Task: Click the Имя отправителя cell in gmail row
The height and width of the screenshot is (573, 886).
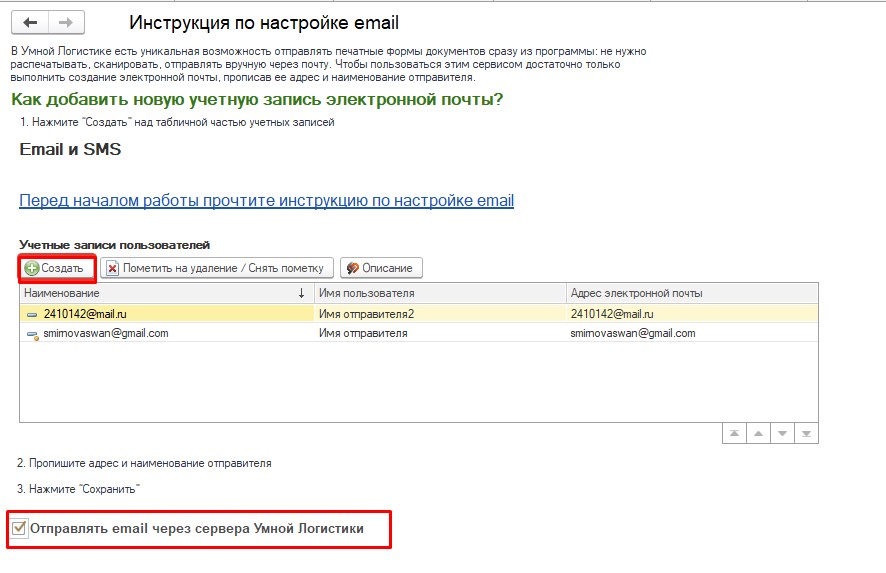Action: click(440, 333)
